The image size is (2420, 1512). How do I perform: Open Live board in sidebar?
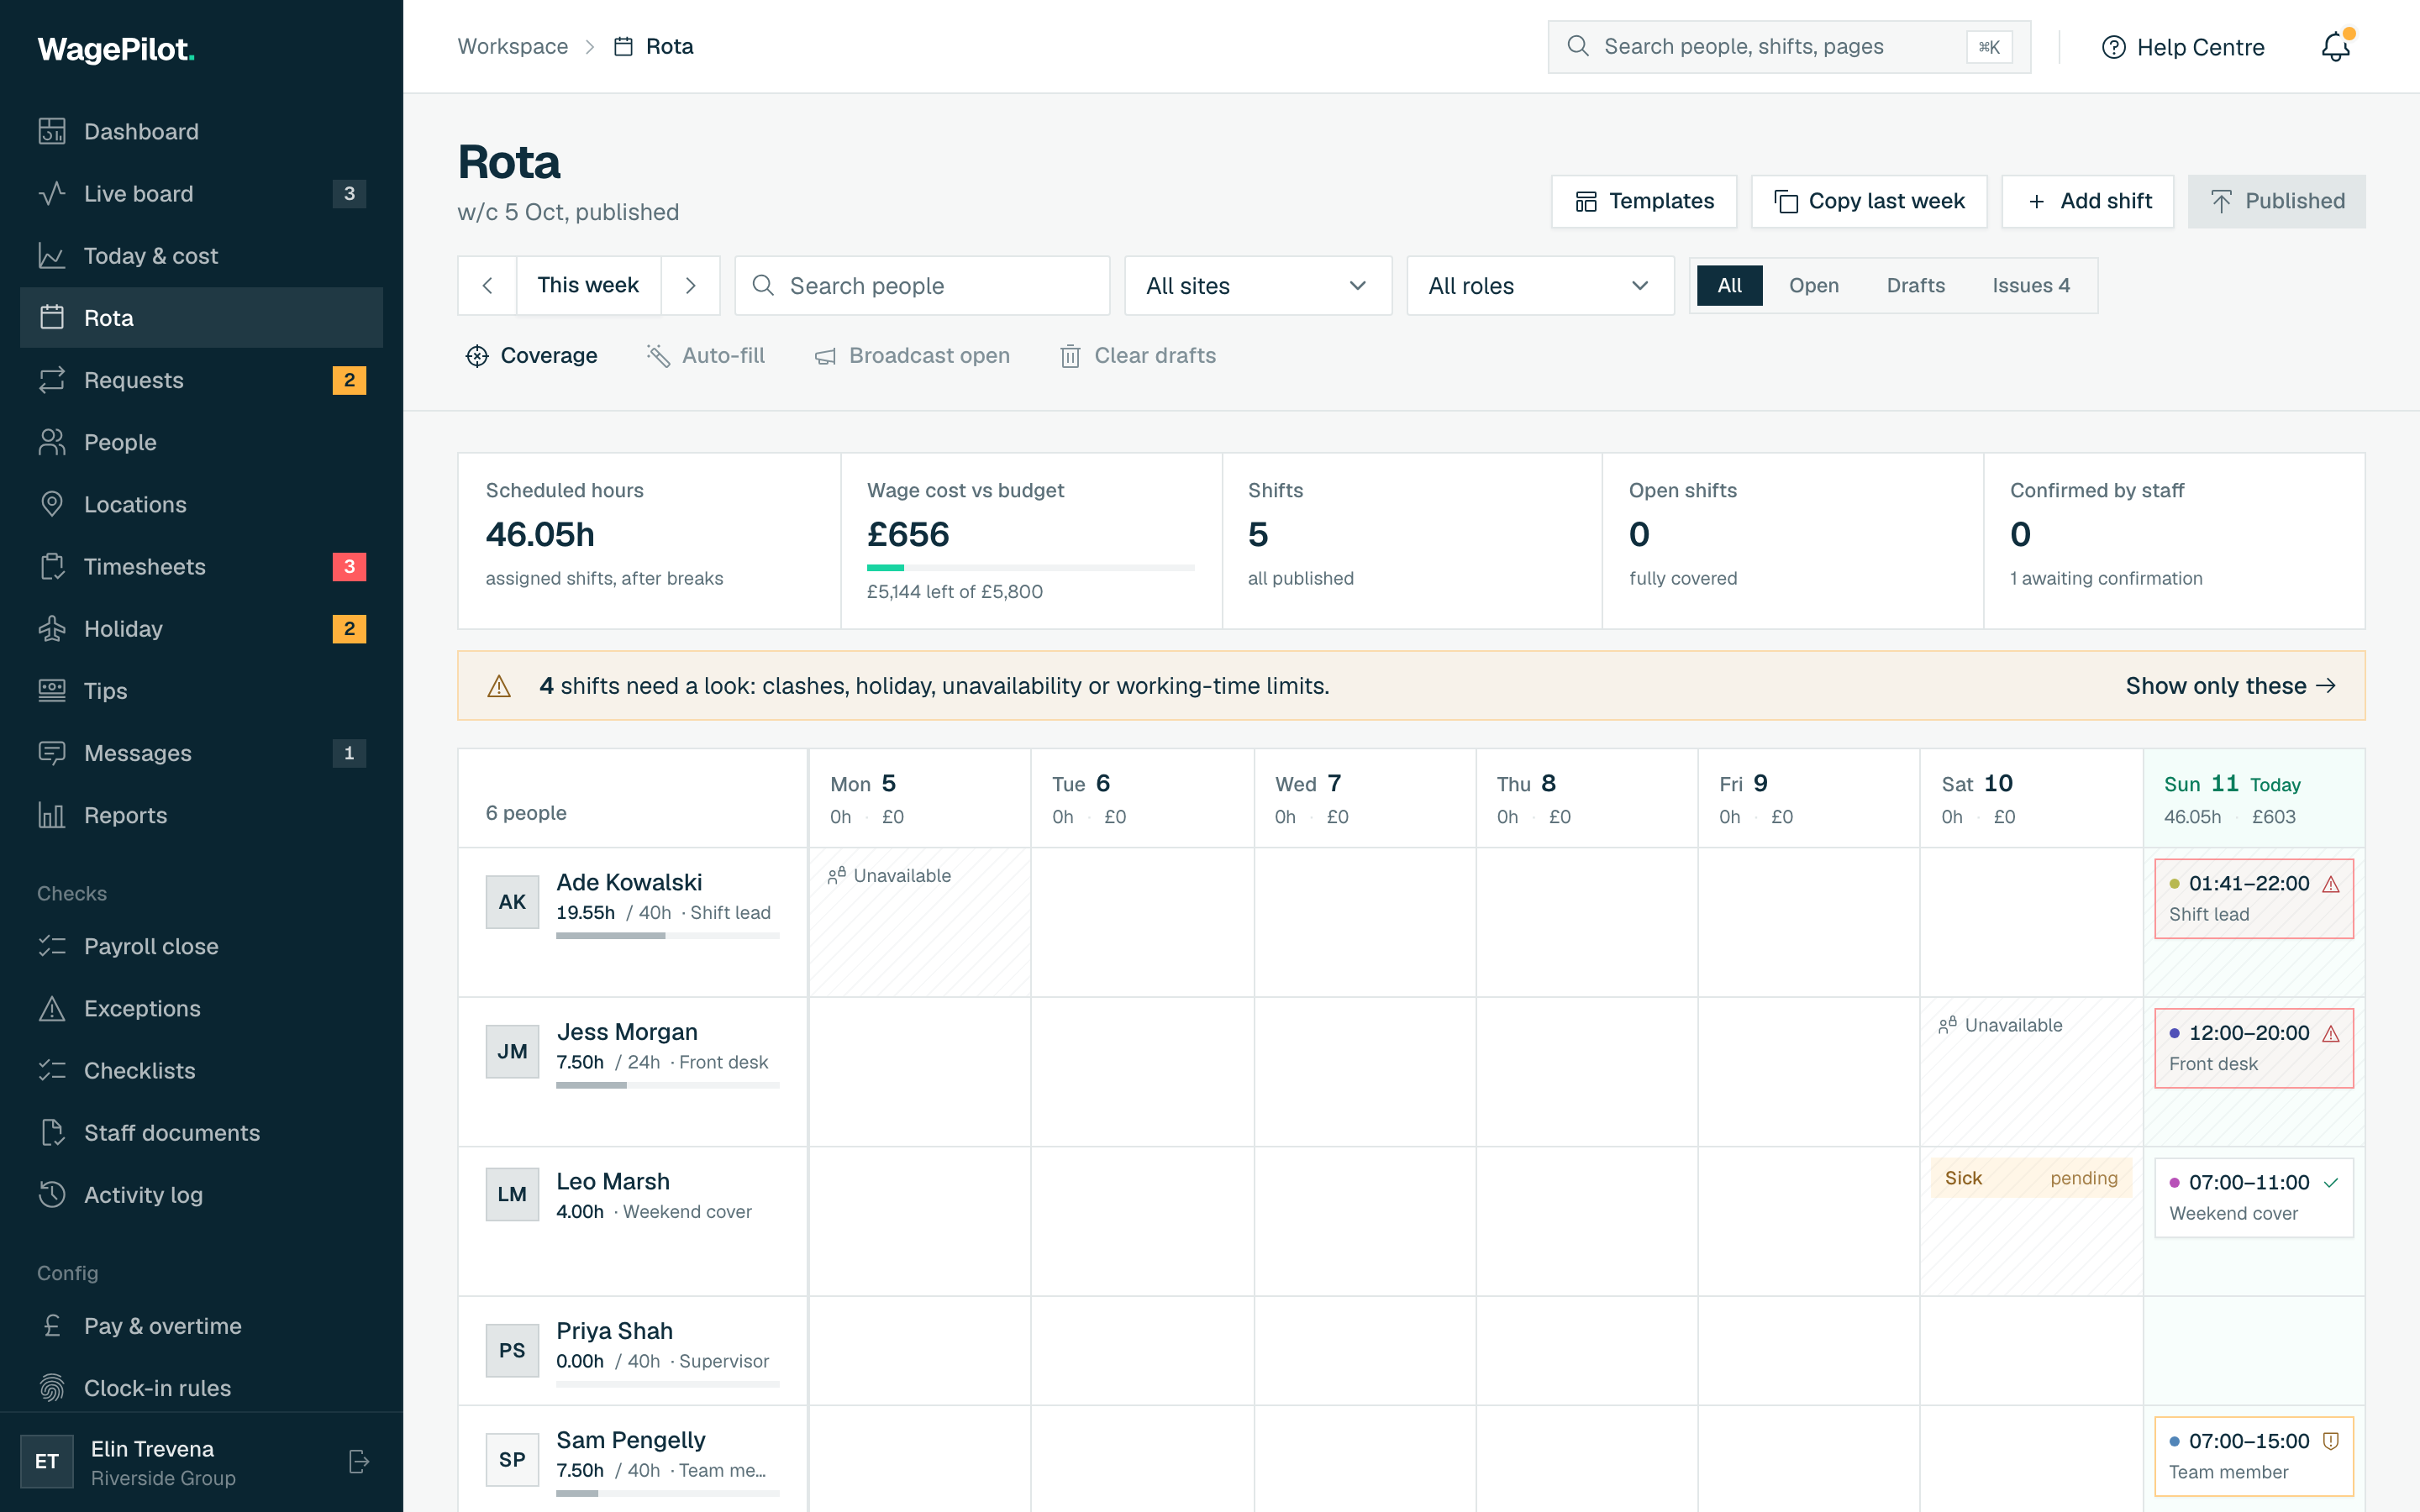pos(201,194)
